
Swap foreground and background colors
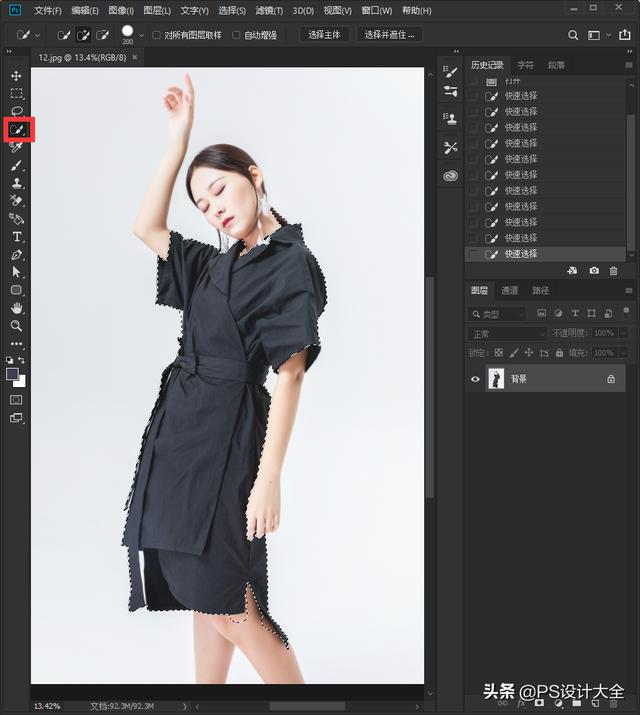pyautogui.click(x=21, y=360)
